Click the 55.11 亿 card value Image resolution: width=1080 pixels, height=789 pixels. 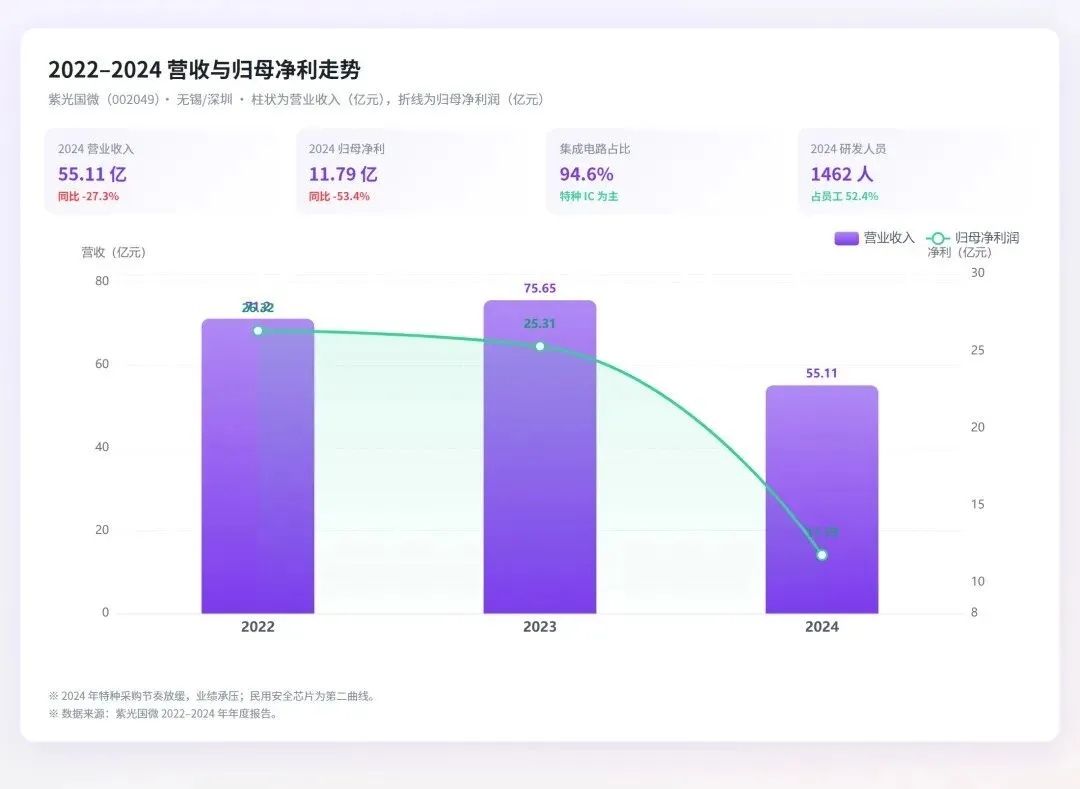point(92,174)
